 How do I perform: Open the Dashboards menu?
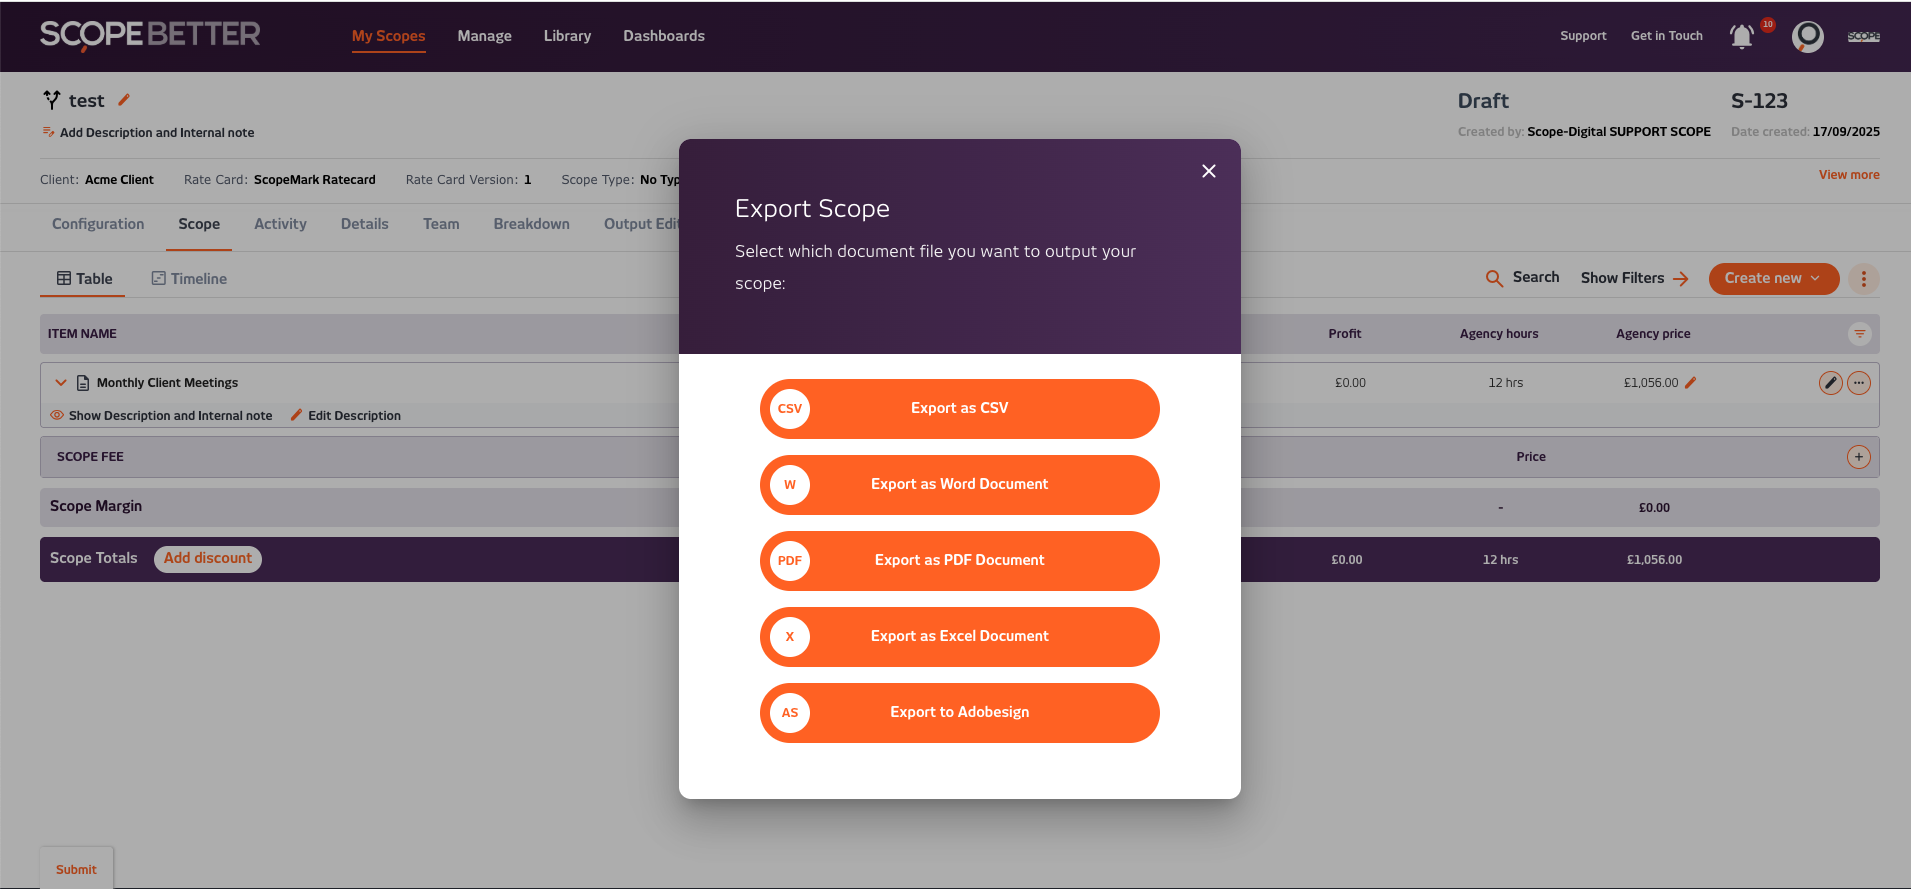click(663, 36)
